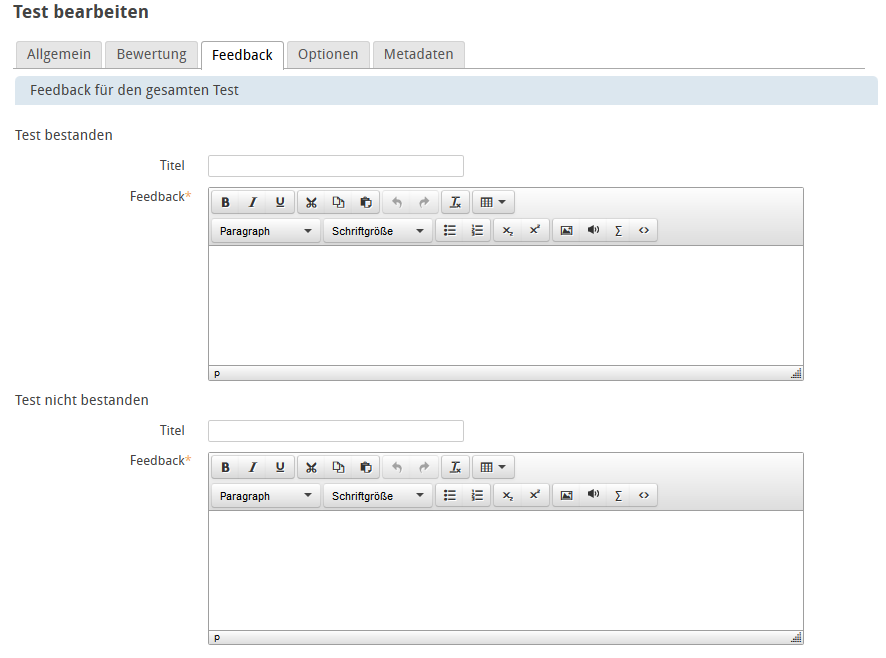Switch to the Allgemein tab
The image size is (886, 658).
click(59, 55)
